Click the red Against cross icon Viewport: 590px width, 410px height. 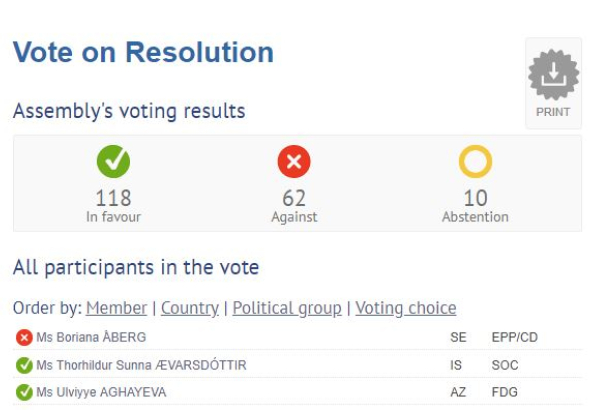tap(294, 161)
